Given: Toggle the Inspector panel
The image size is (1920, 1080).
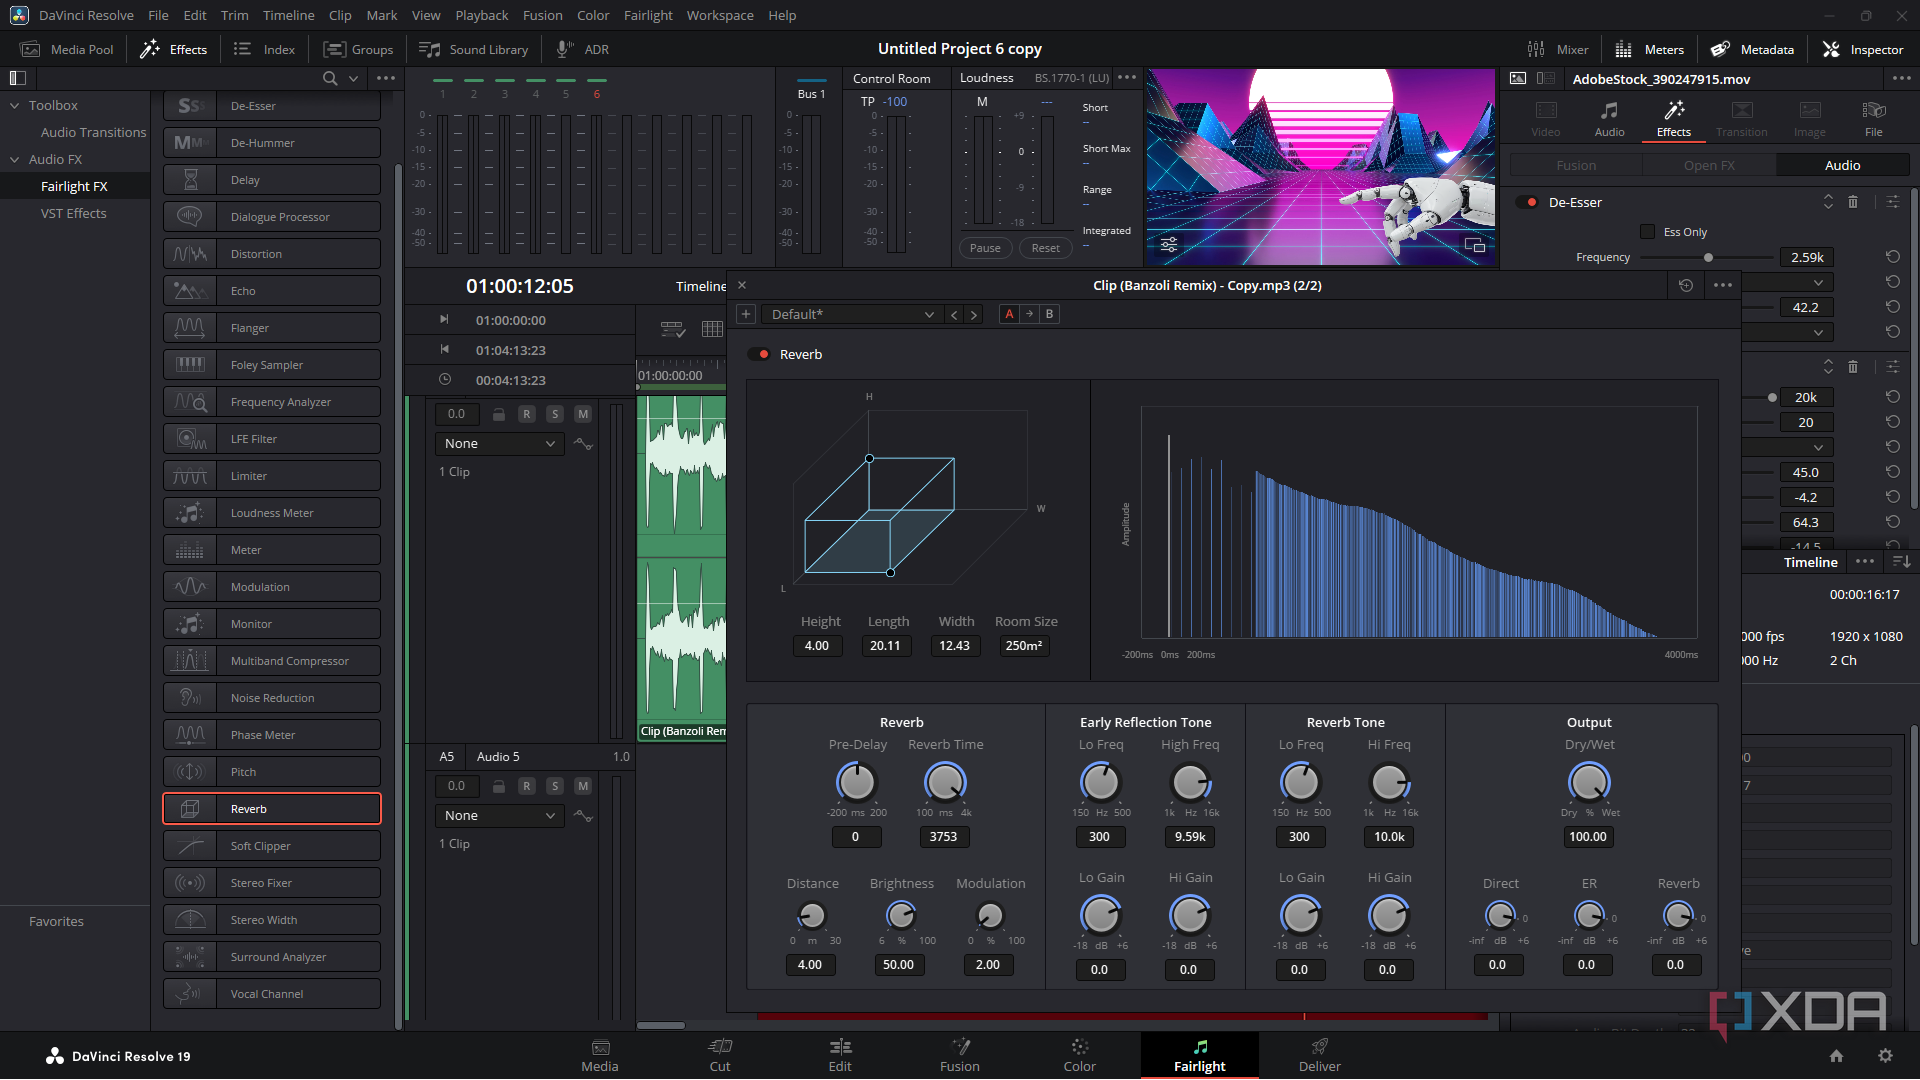Looking at the screenshot, I should 1863,49.
